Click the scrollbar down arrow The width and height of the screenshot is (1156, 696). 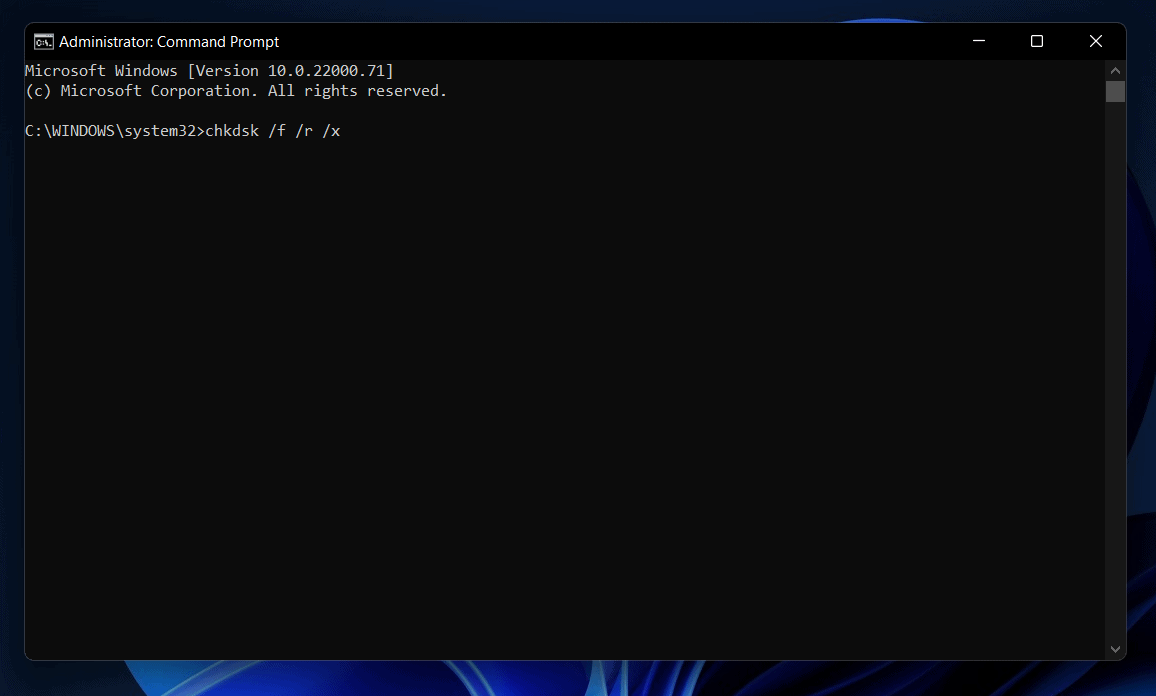pos(1115,649)
